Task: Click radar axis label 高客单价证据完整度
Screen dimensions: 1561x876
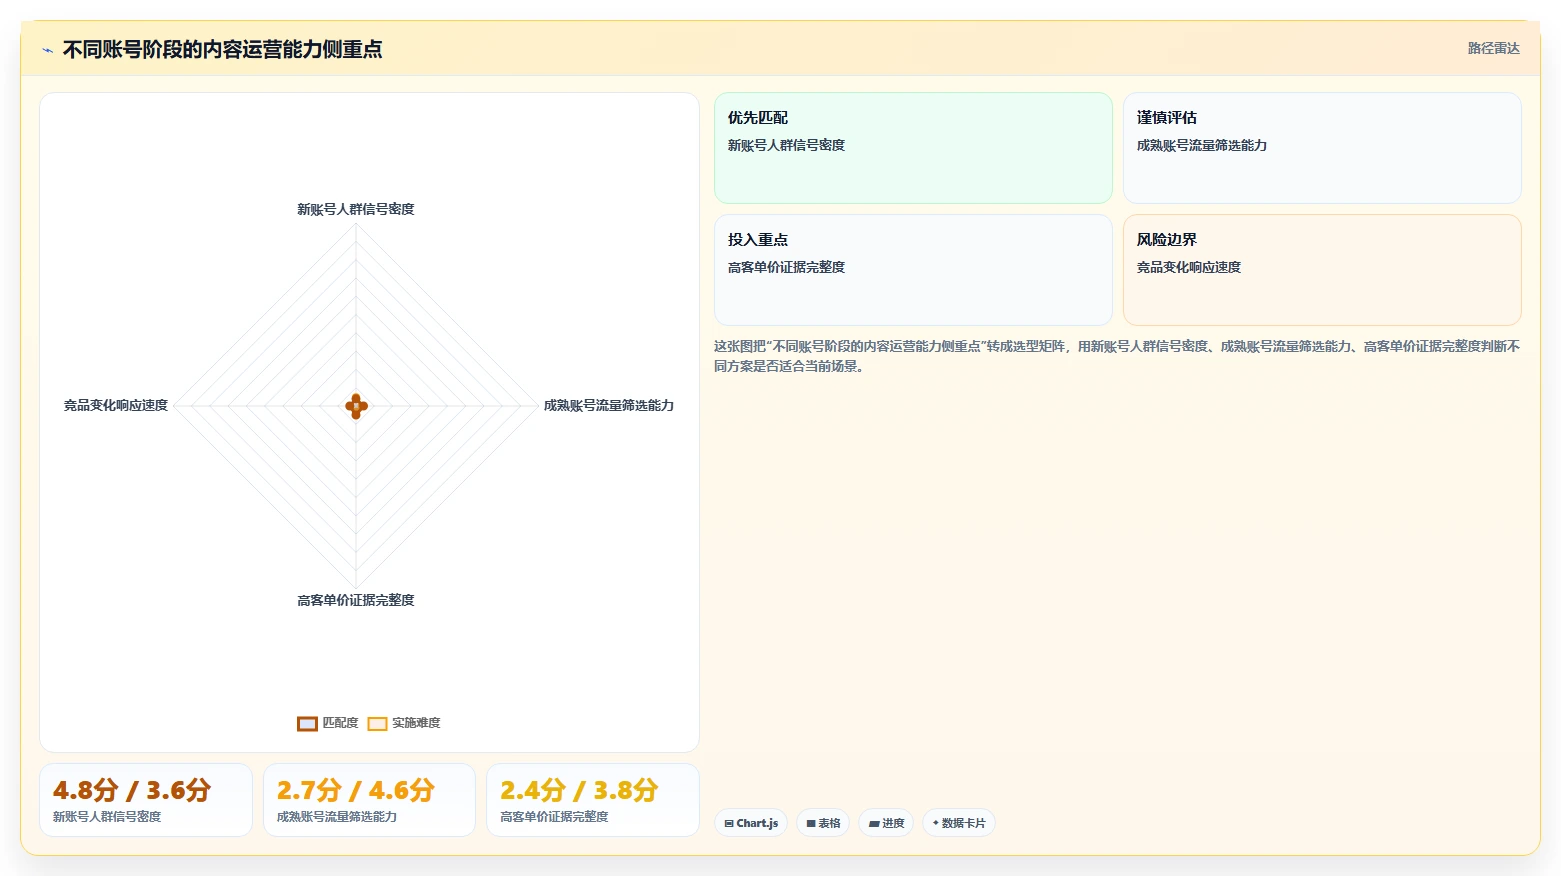Action: (x=356, y=600)
